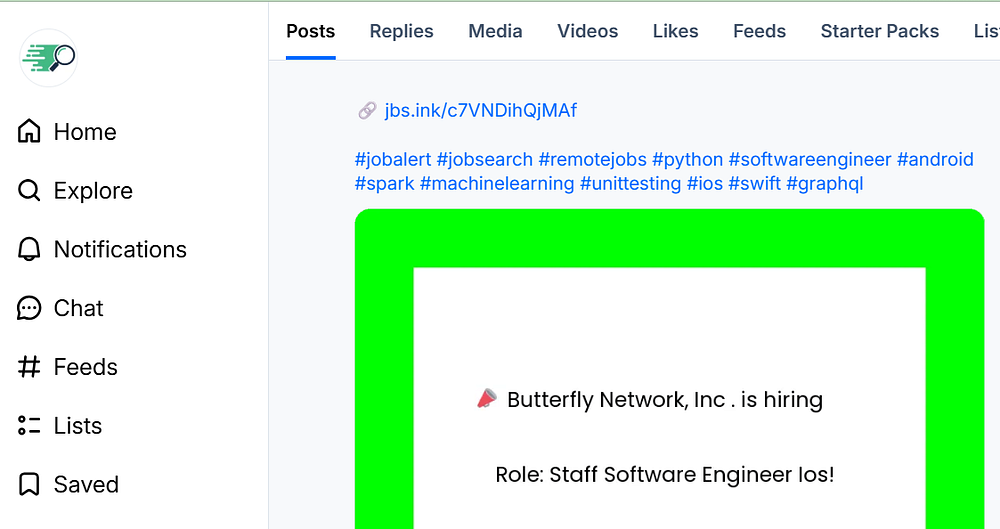
Task: Open the Lists label in sidebar
Action: tap(78, 426)
